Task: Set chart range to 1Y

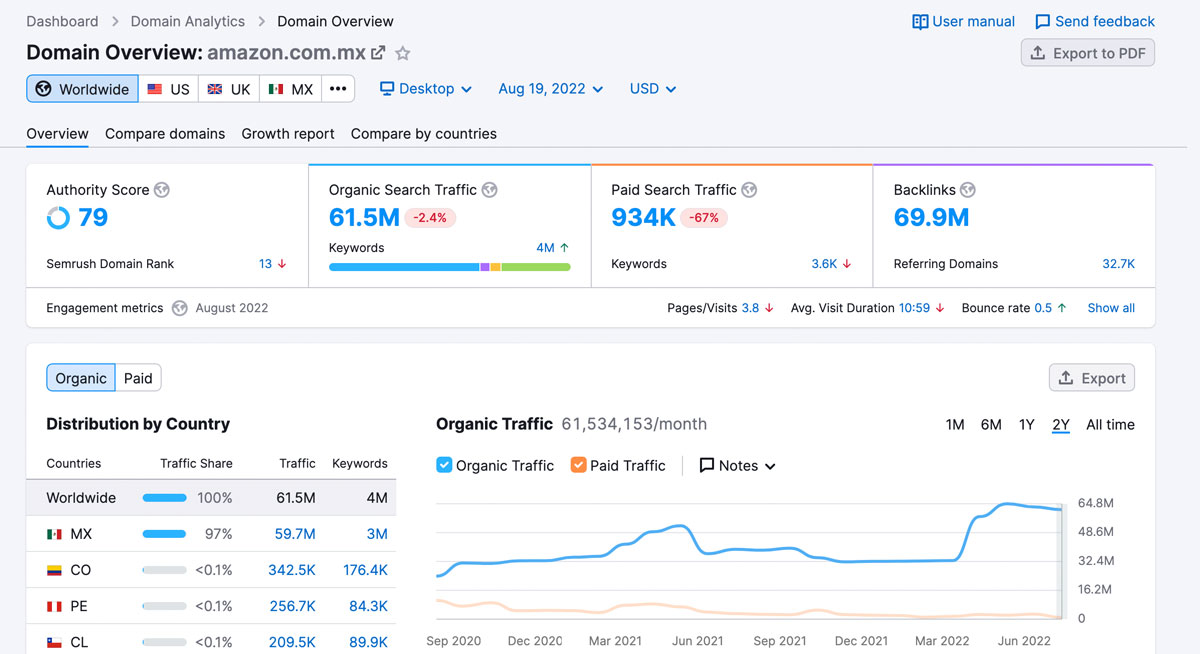Action: pos(1026,424)
